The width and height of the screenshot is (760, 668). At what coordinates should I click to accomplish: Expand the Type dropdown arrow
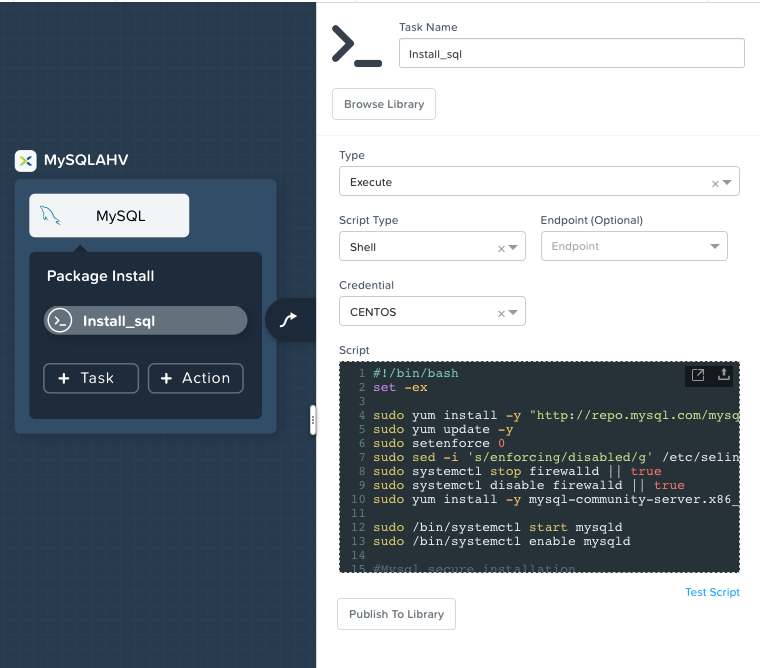click(727, 182)
